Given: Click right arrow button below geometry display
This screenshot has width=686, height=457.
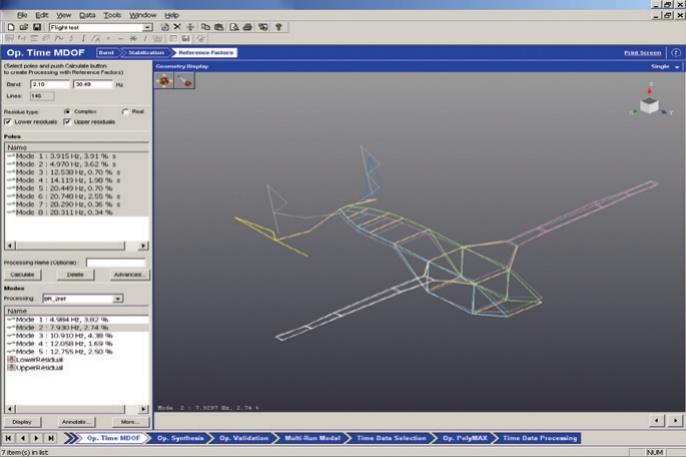Looking at the screenshot, I should click(676, 421).
